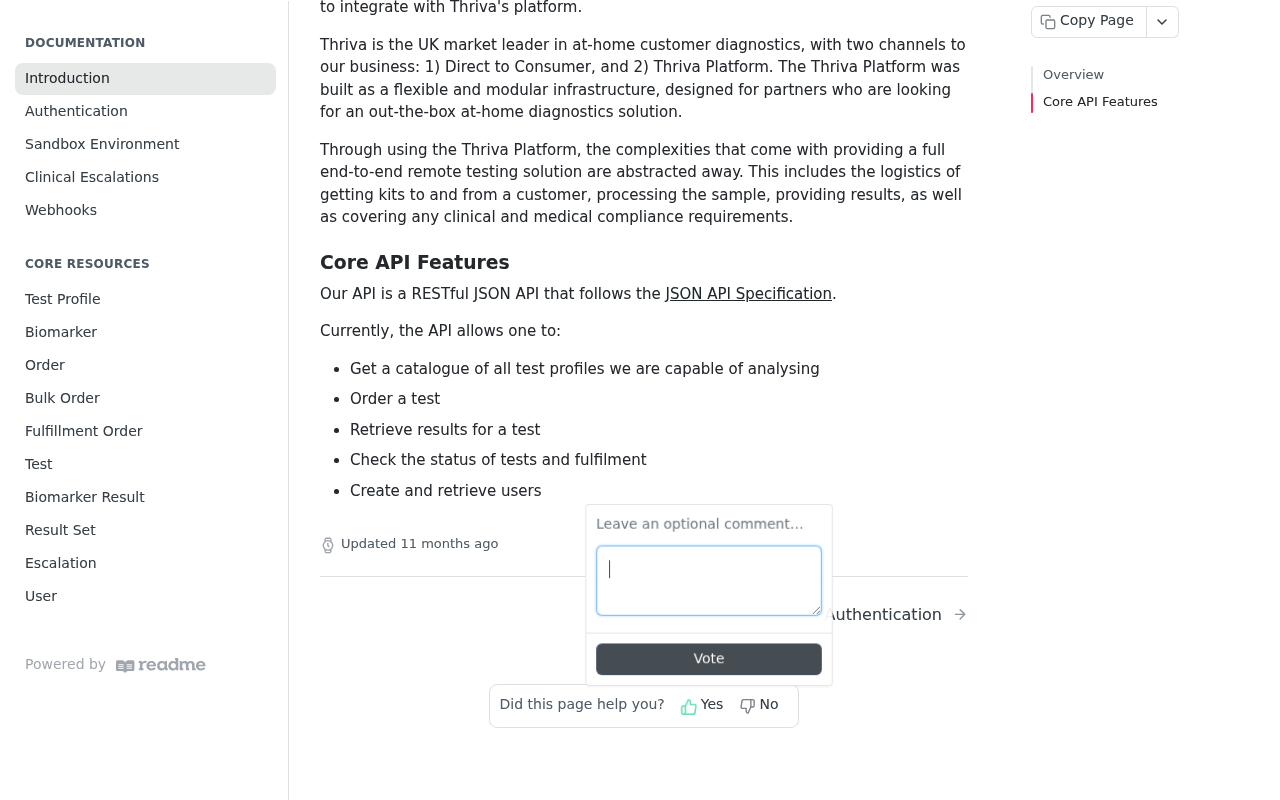Jump to Overview in the table of contents
The image size is (1280, 800).
click(1073, 75)
